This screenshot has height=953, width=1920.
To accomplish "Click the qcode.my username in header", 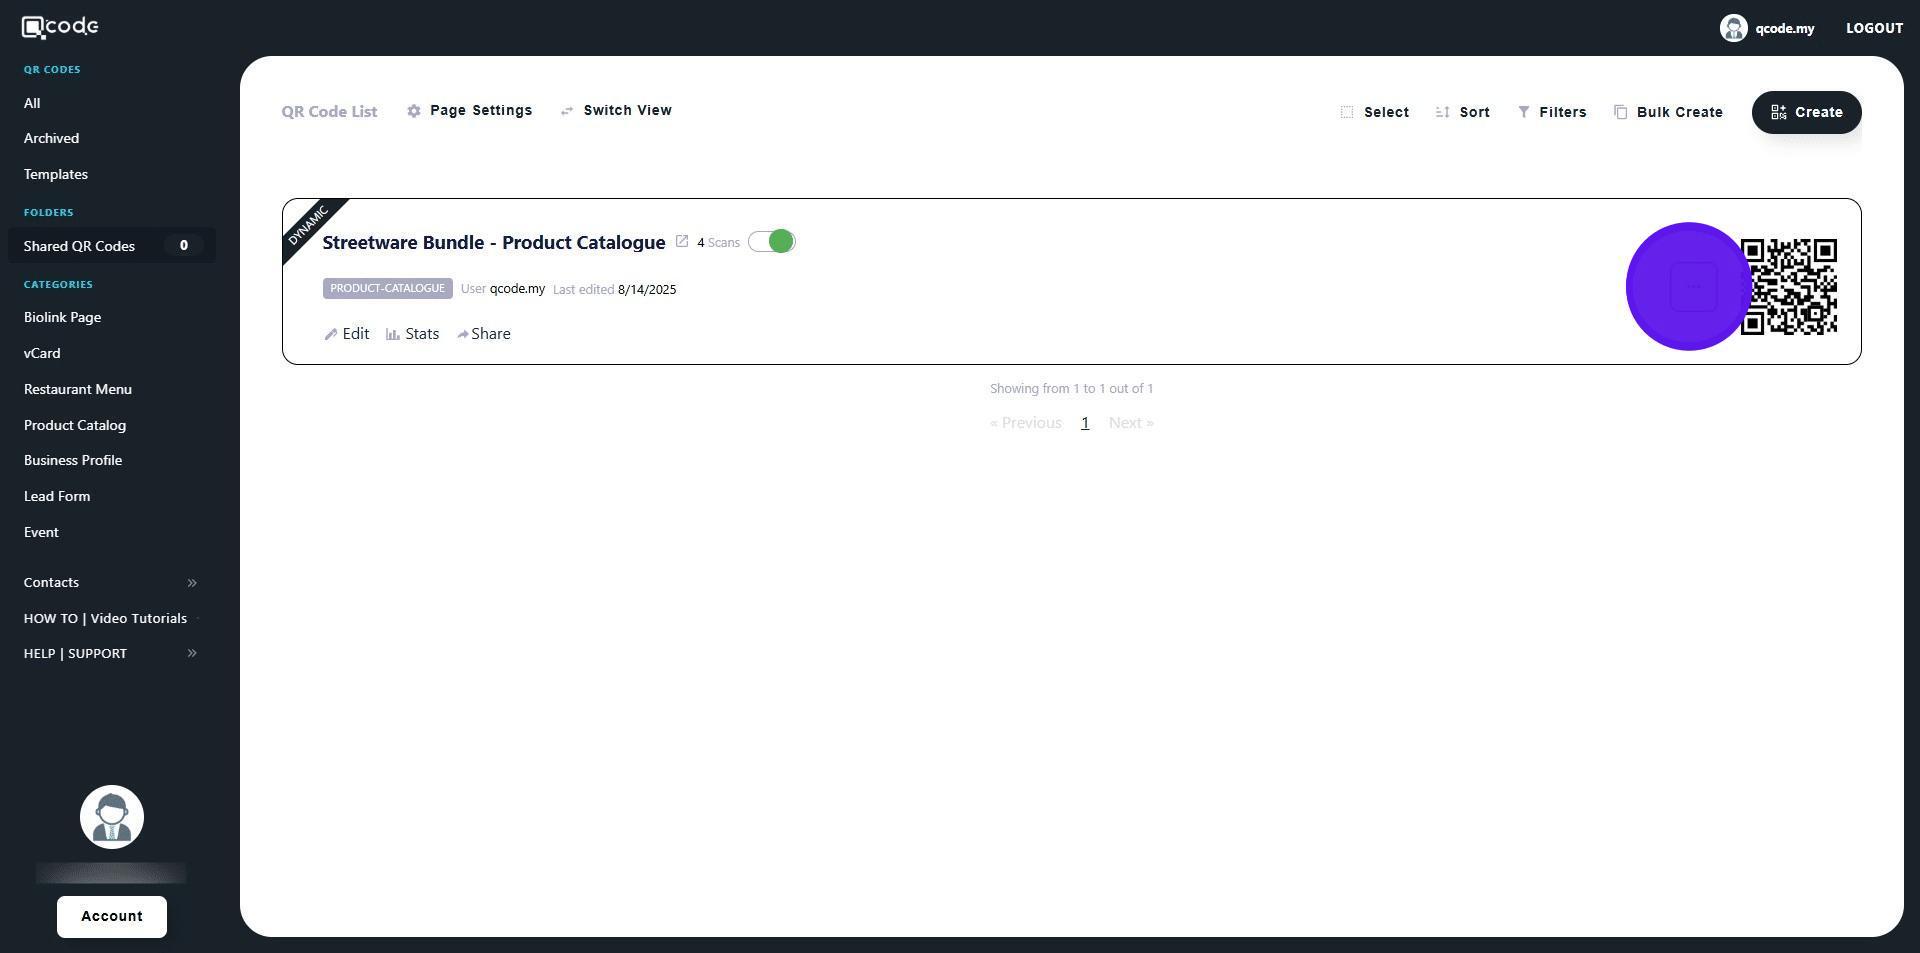I will point(1784,28).
